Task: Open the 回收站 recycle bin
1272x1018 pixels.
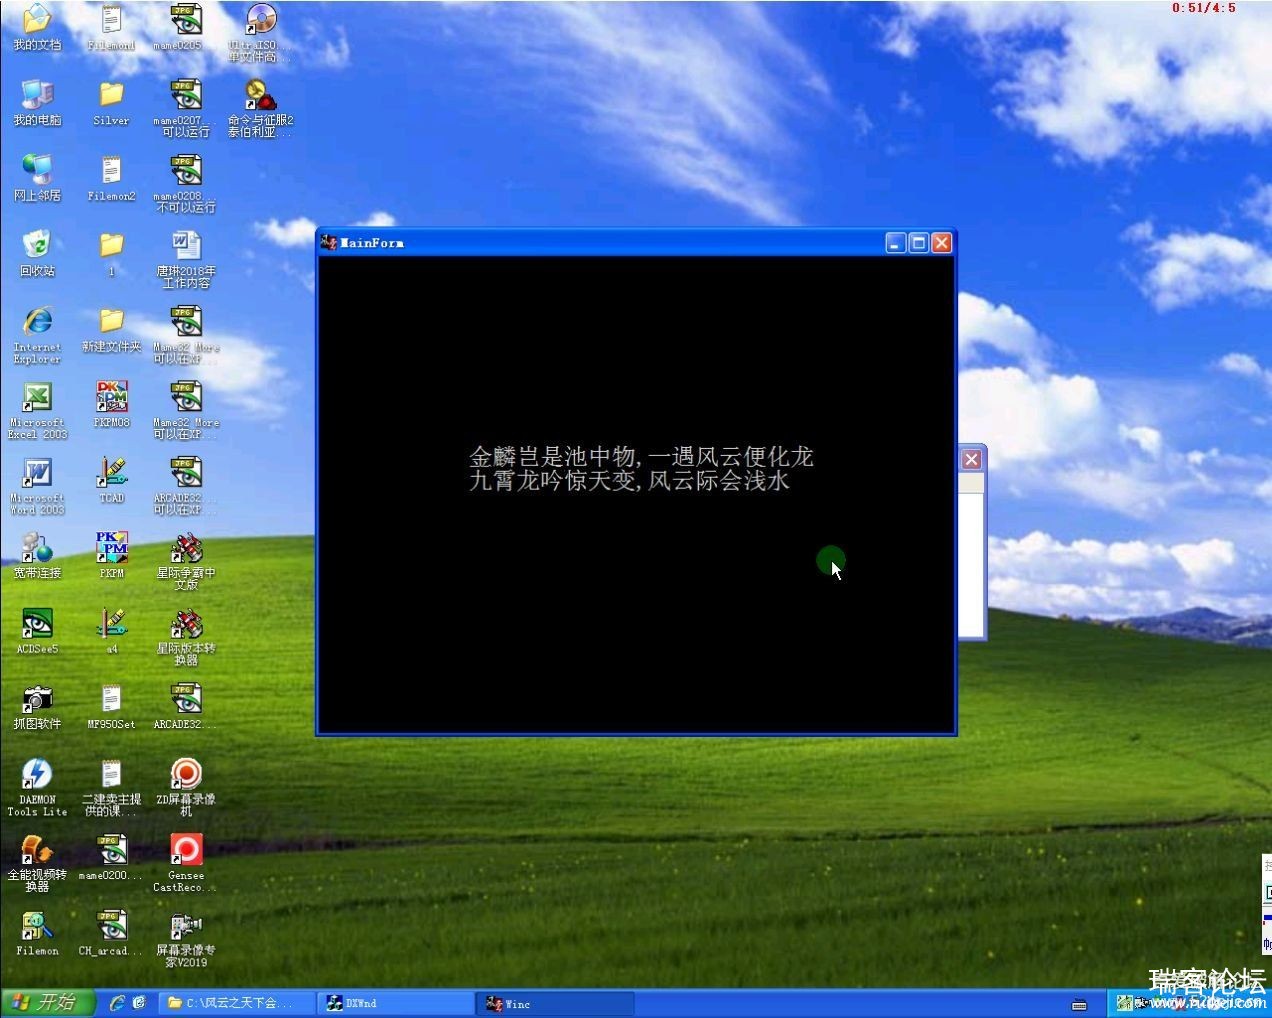Action: point(37,254)
